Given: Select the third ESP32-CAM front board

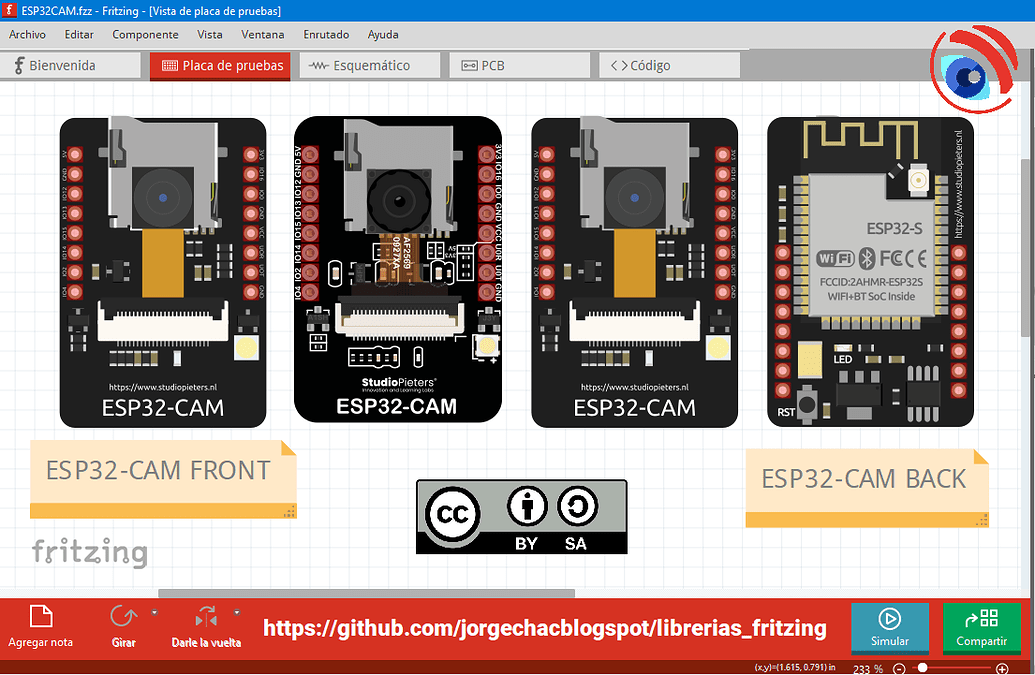Looking at the screenshot, I should pos(634,272).
